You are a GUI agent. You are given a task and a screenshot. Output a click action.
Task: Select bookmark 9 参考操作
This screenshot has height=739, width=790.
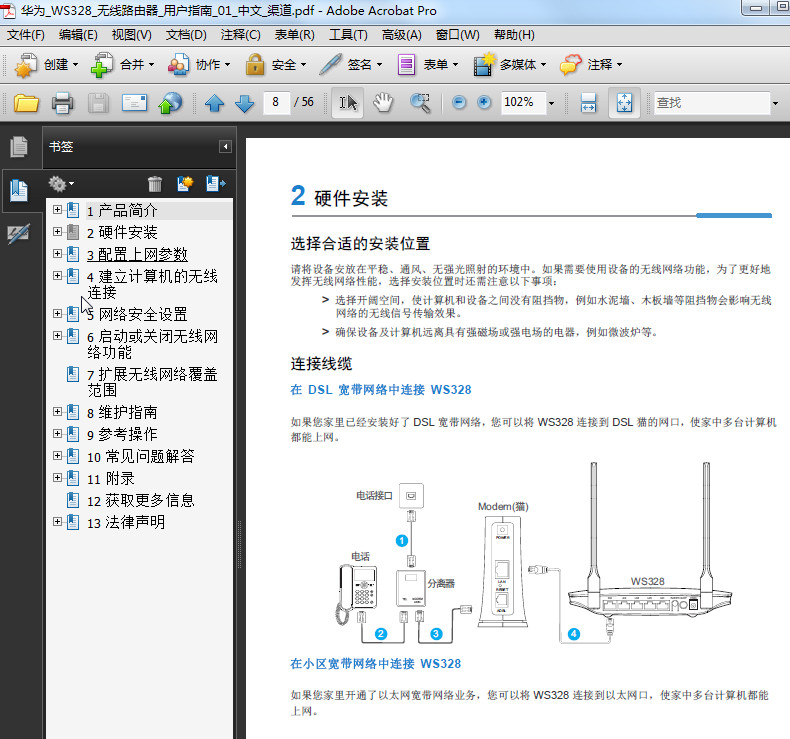(x=122, y=434)
